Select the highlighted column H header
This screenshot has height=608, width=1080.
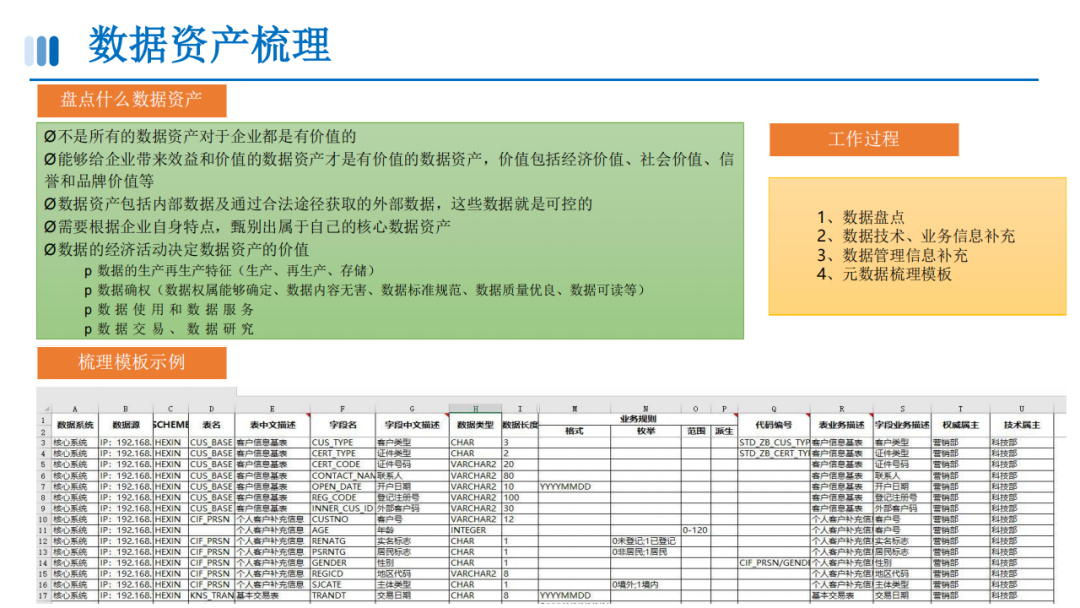tap(475, 408)
